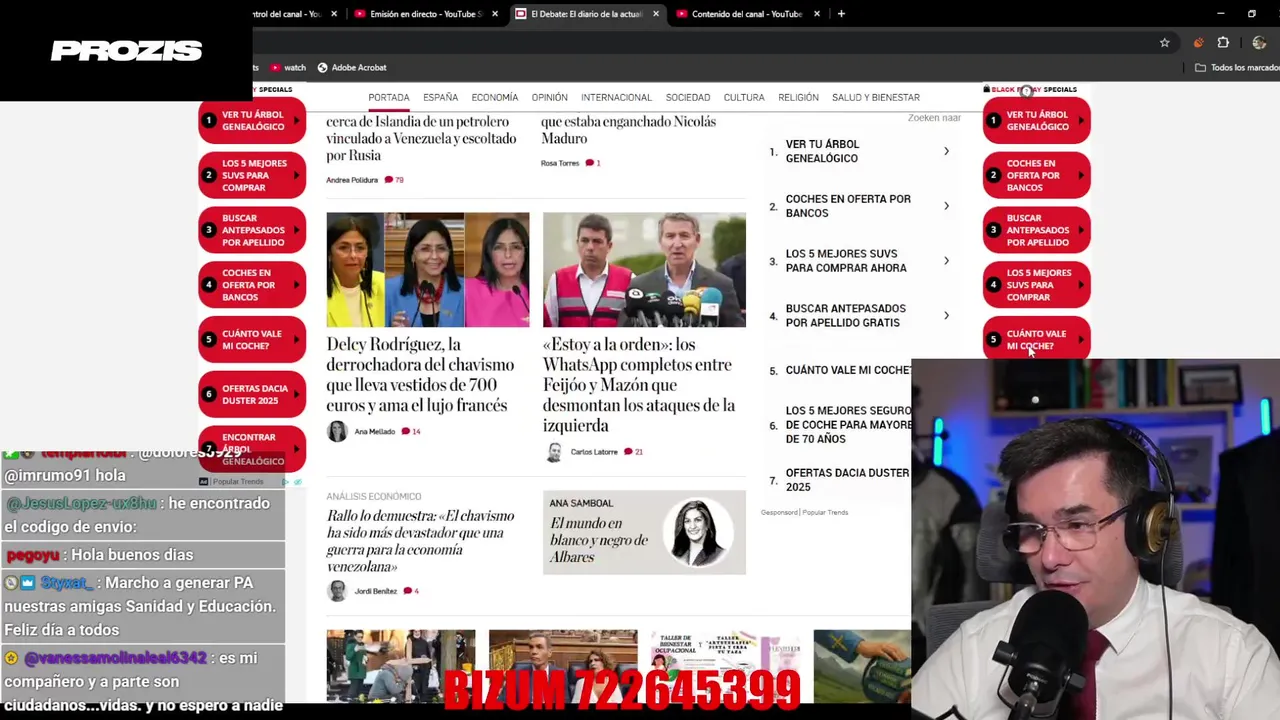
Task: Open the 'watch' YouTube bookmark
Action: tap(288, 68)
